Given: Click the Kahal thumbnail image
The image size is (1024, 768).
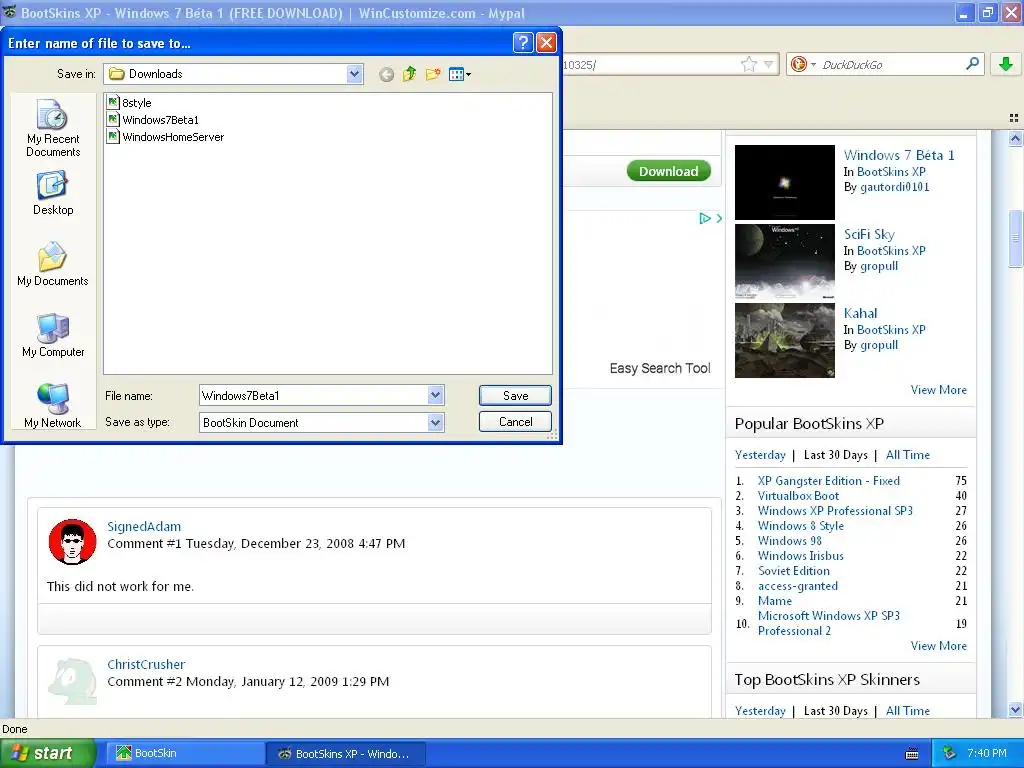Looking at the screenshot, I should [x=784, y=340].
